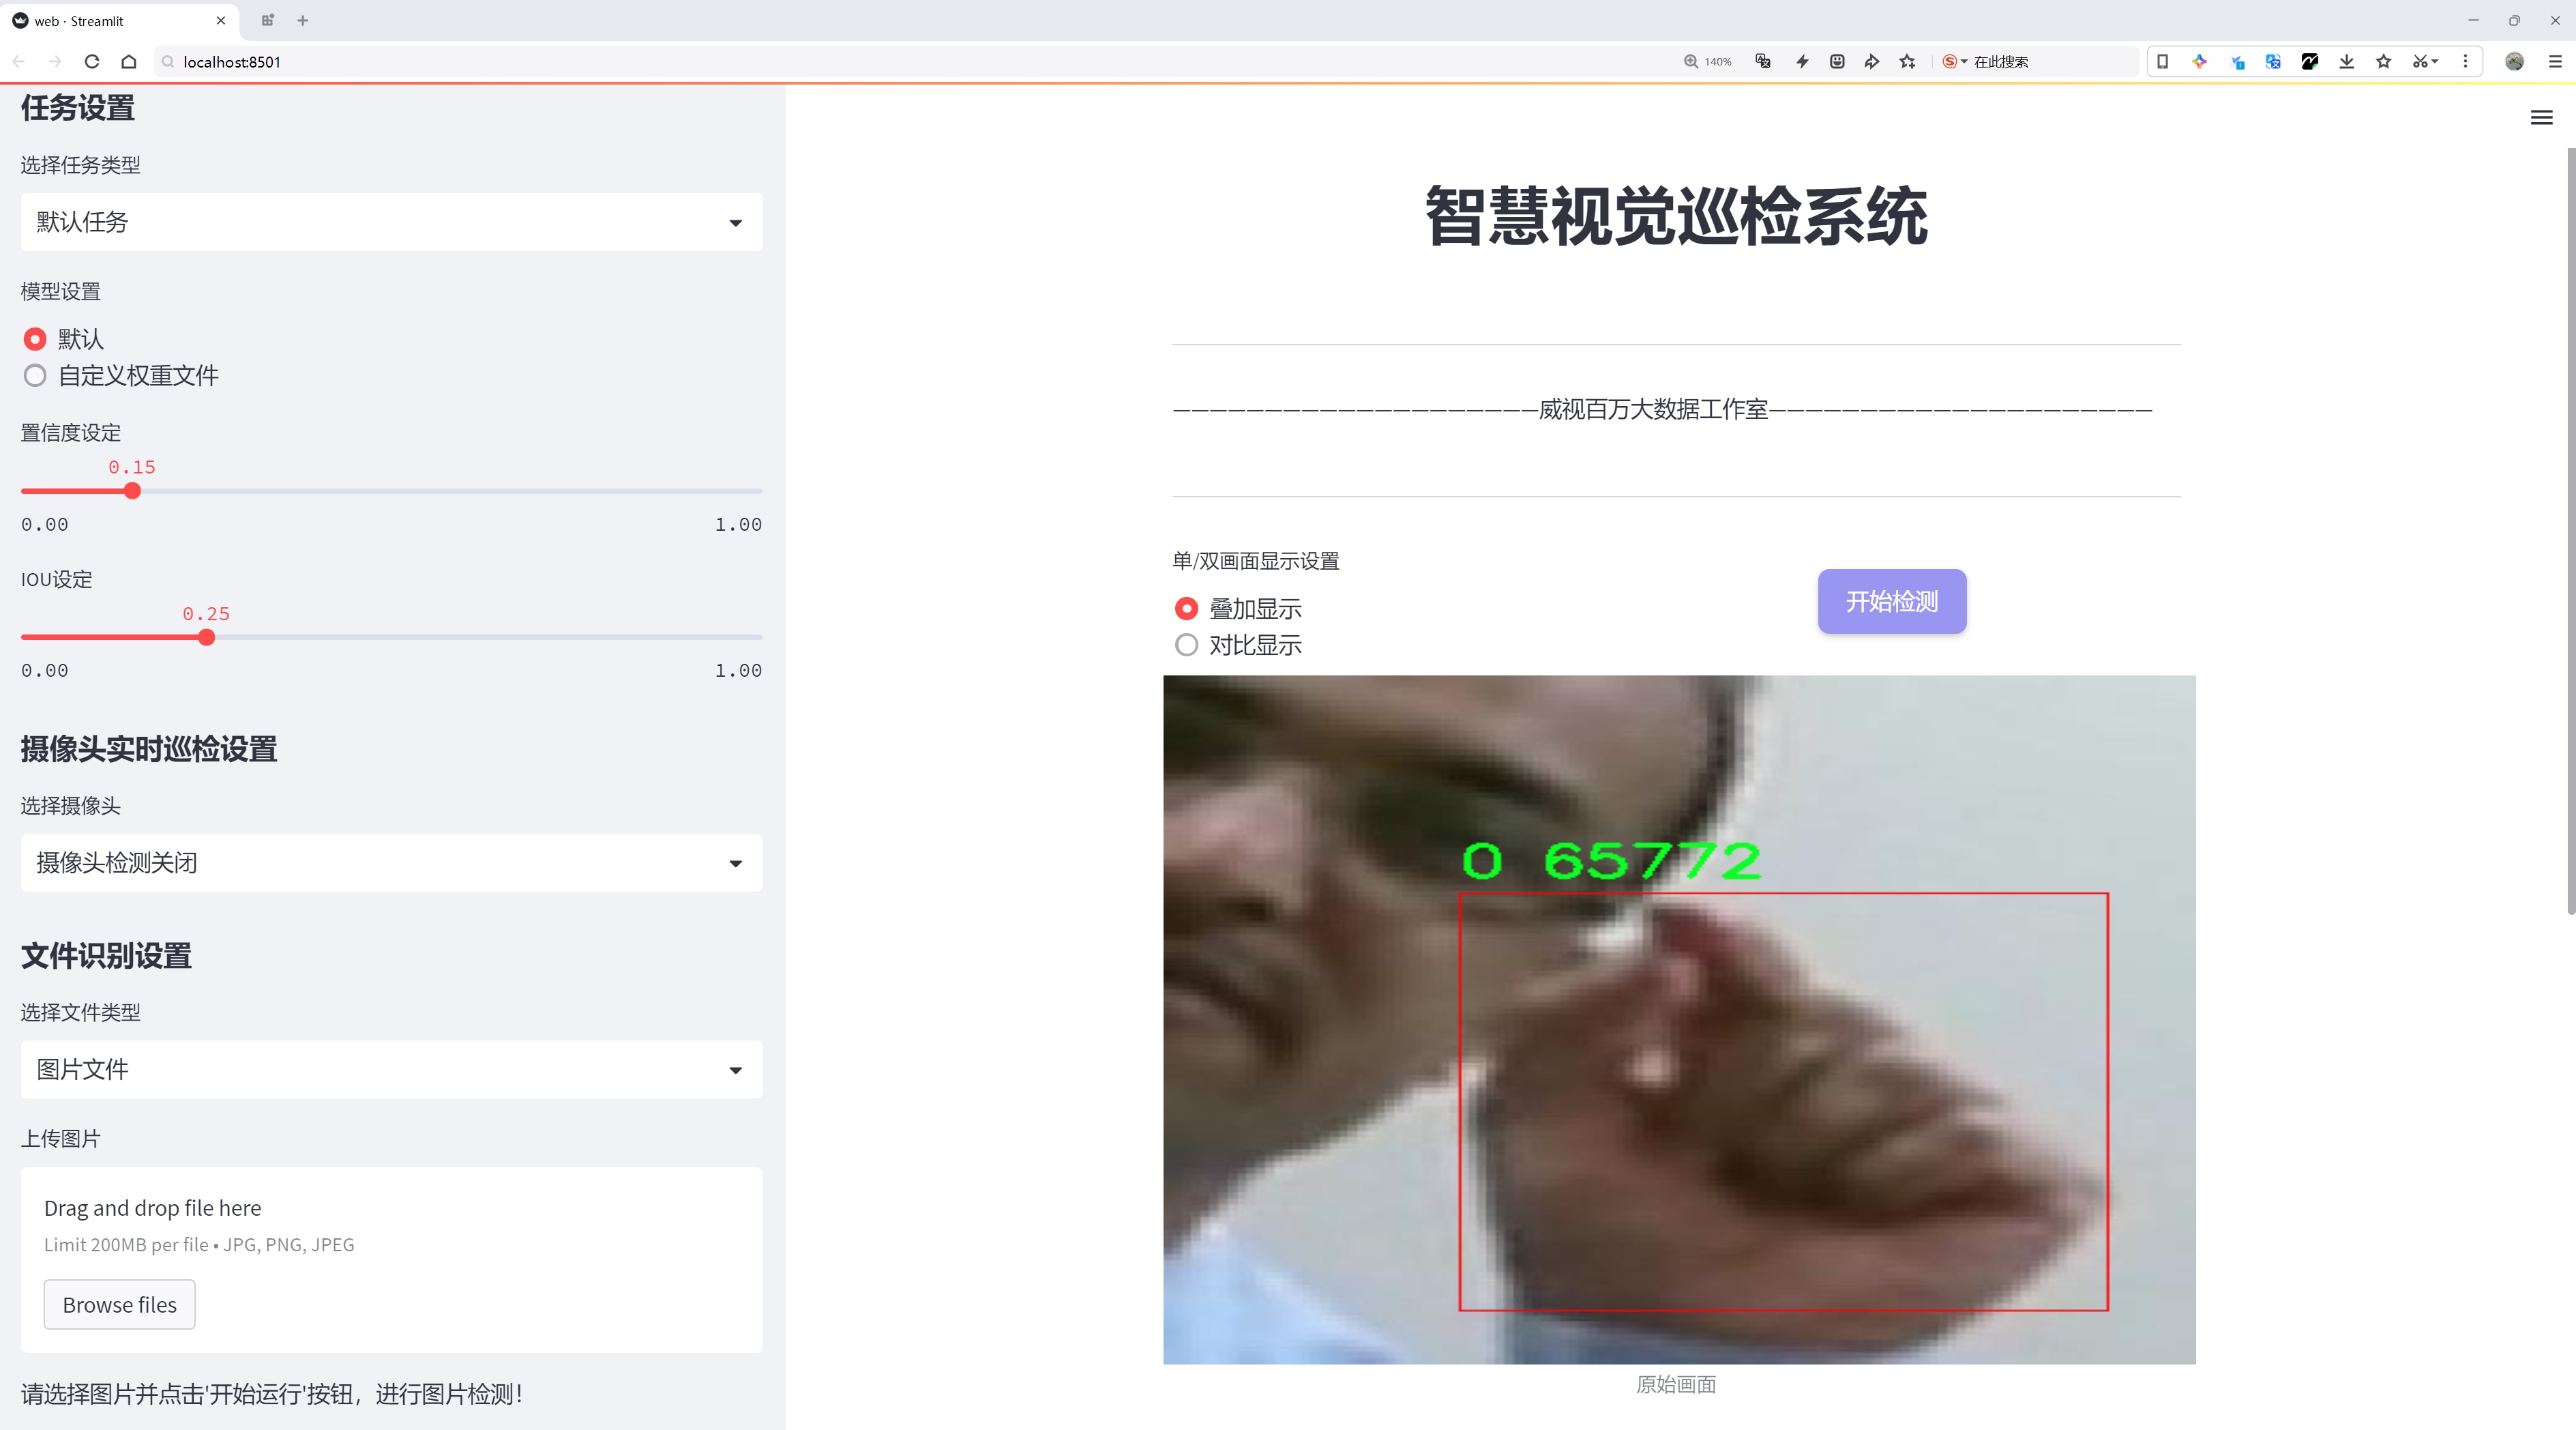Reload the current page

[92, 62]
